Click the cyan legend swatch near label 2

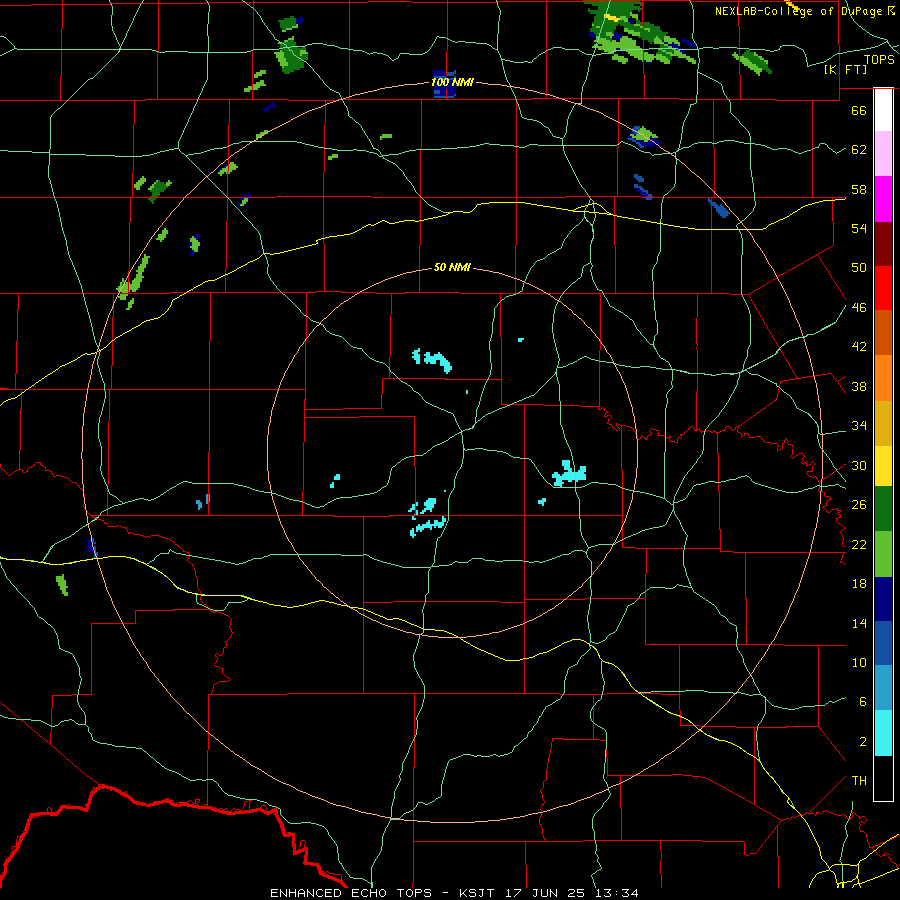click(x=883, y=733)
